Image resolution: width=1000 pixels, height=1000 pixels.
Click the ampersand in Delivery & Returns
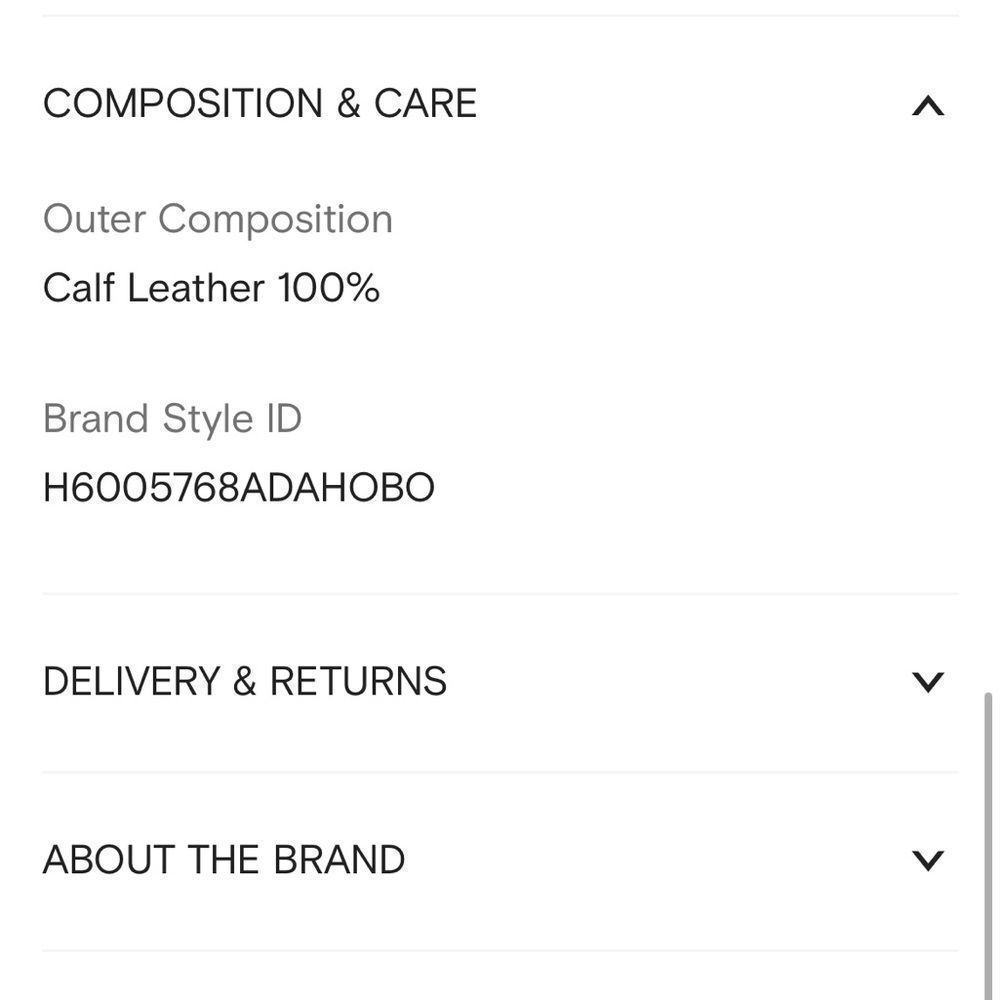pos(245,680)
